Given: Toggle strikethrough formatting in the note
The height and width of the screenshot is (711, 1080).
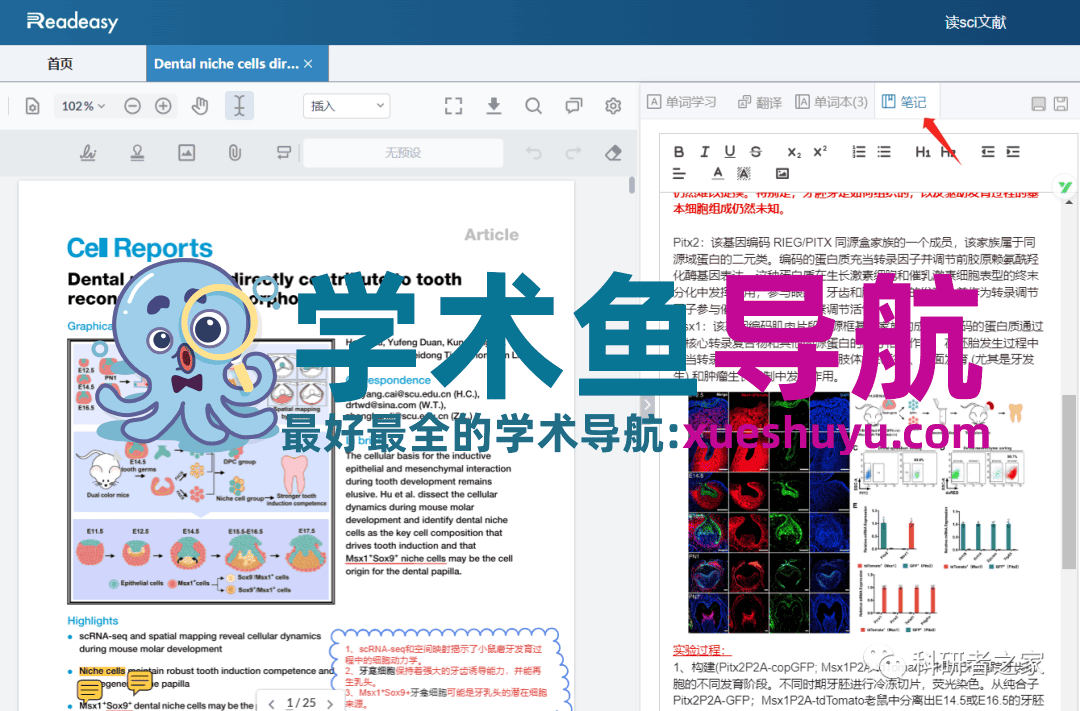Looking at the screenshot, I should coord(755,151).
